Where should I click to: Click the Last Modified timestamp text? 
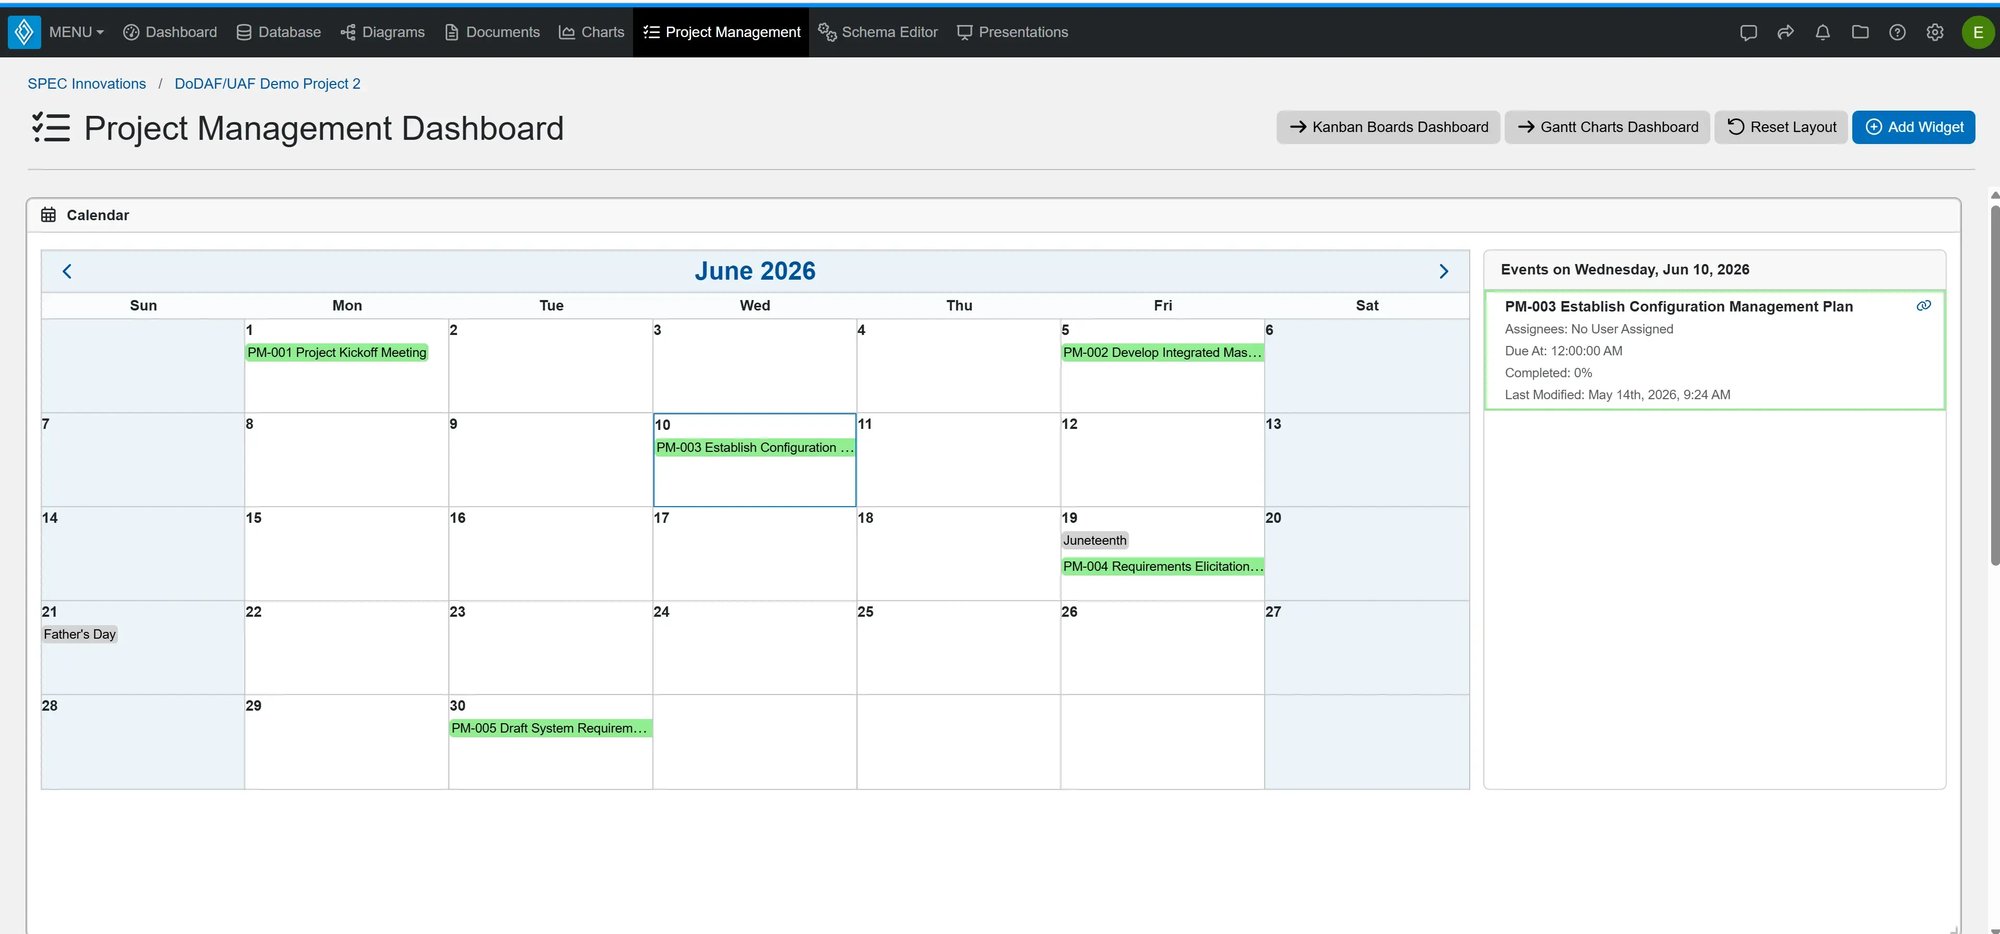tap(1618, 395)
